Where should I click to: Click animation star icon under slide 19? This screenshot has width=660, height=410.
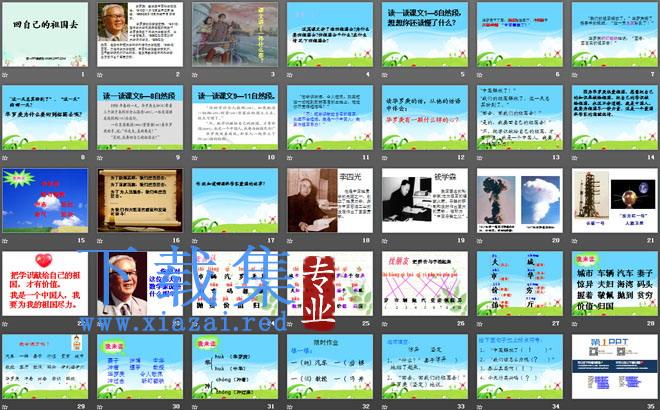click(385, 241)
